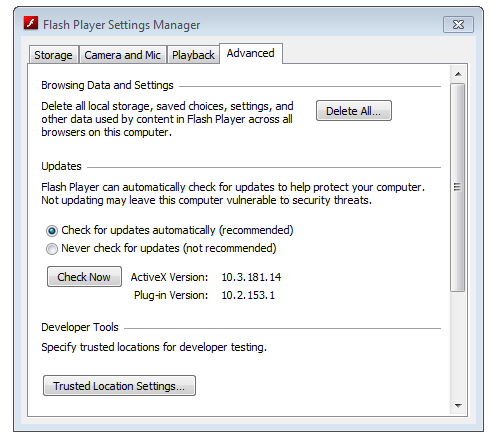Click the 'ActiveX Version:' label
The image size is (499, 443).
(x=169, y=277)
